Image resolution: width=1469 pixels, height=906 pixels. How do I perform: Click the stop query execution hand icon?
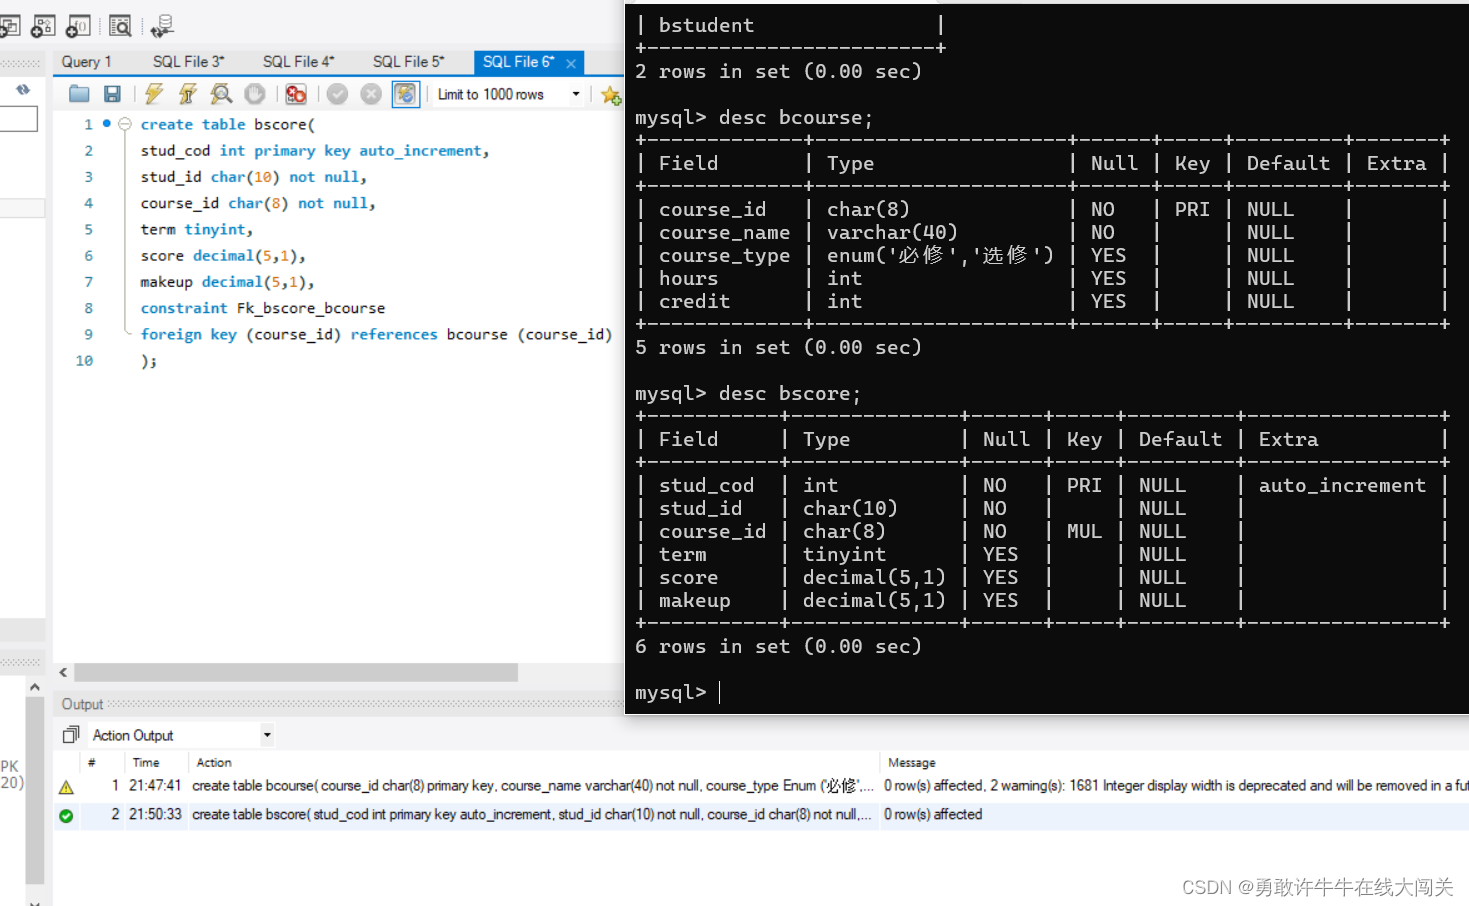tap(255, 94)
